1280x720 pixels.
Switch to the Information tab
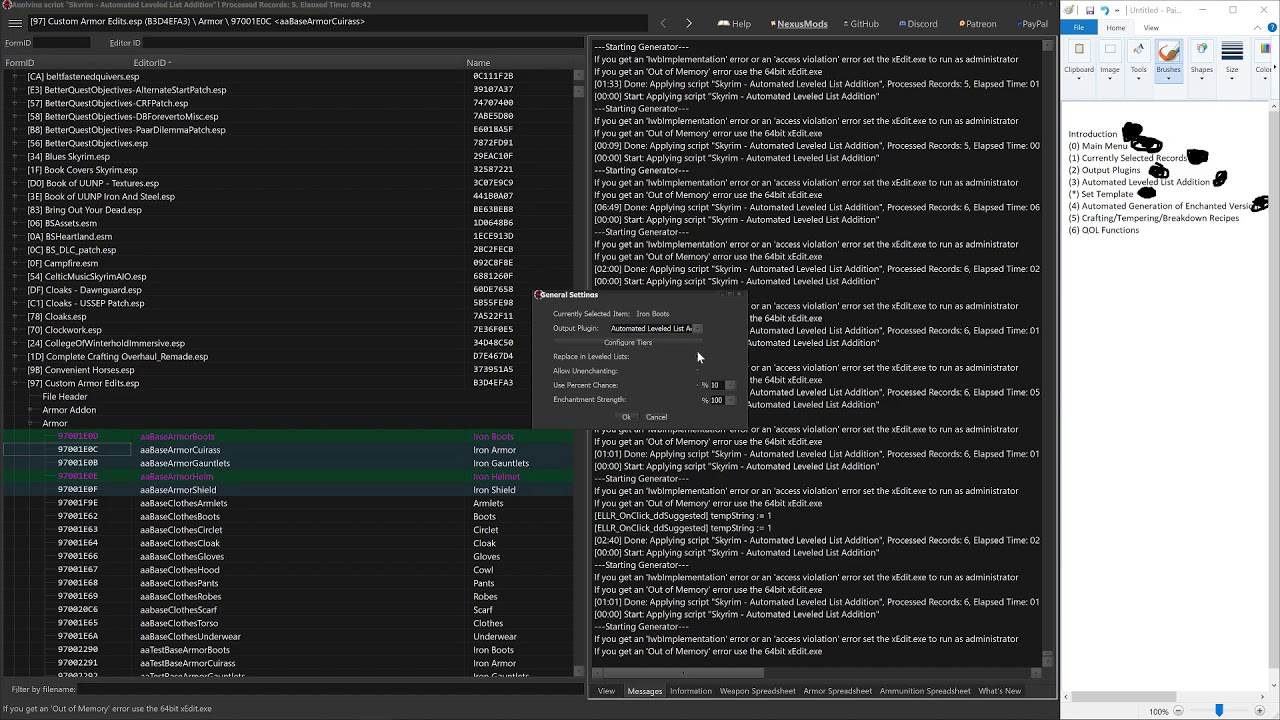(x=691, y=691)
